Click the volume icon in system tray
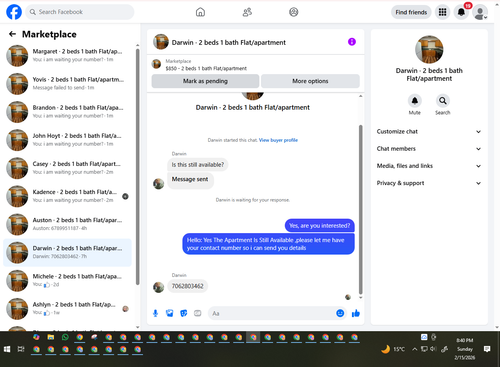Screen dimensions: 500x367 [433, 349]
